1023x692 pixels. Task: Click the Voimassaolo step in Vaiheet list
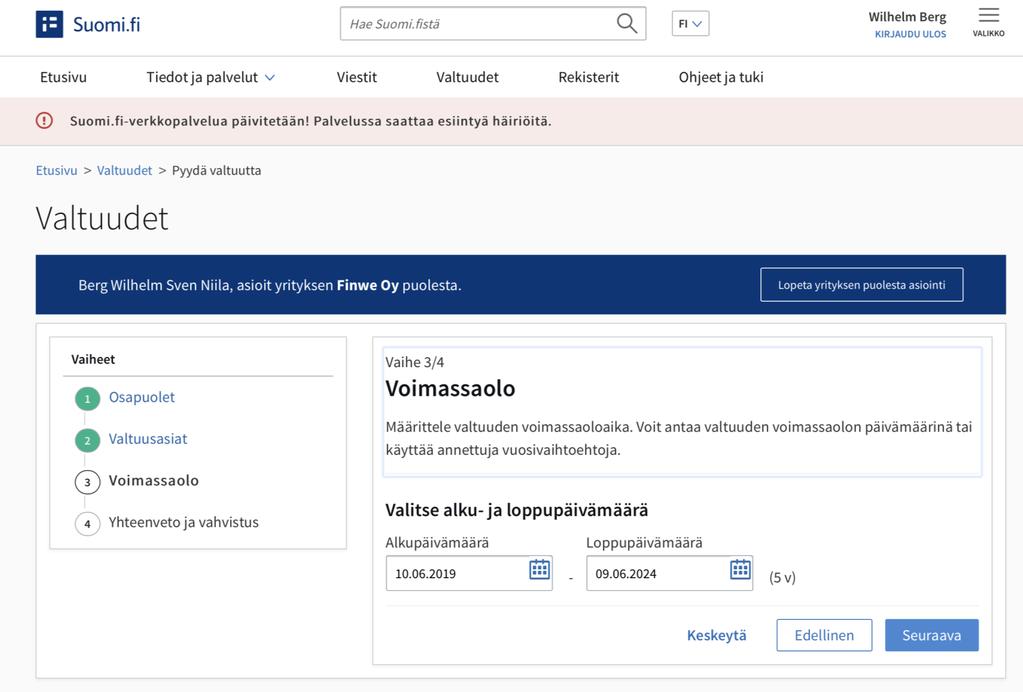click(x=153, y=481)
